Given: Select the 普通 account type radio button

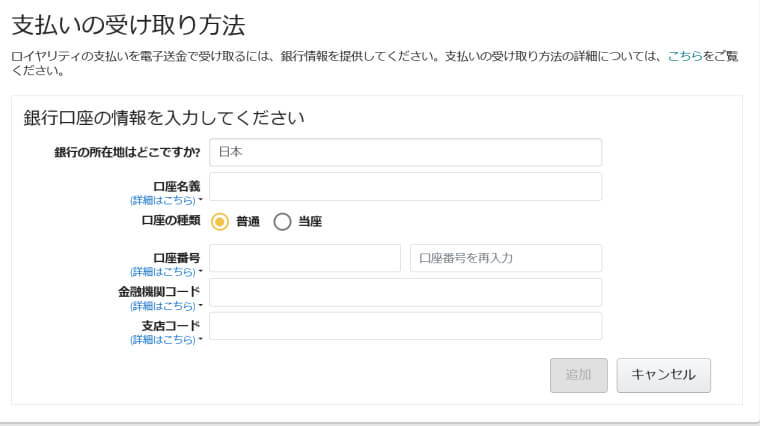Looking at the screenshot, I should tap(220, 222).
